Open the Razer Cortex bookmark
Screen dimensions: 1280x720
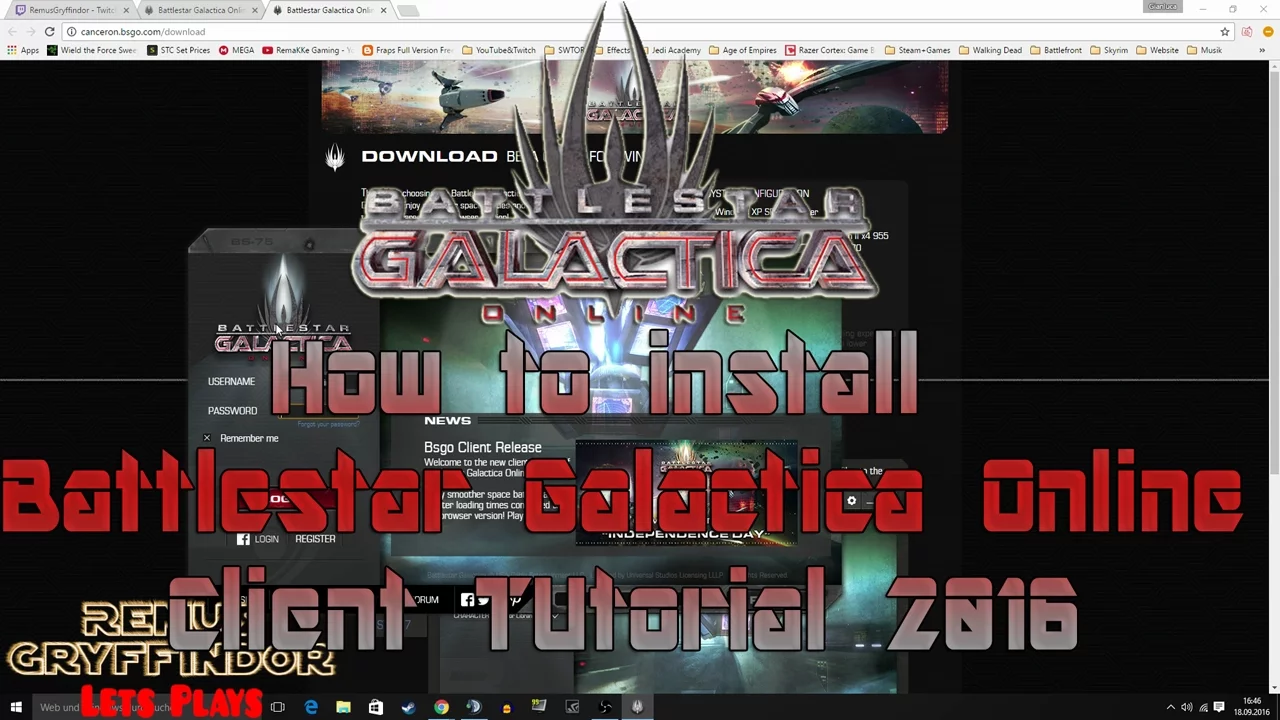click(x=830, y=50)
